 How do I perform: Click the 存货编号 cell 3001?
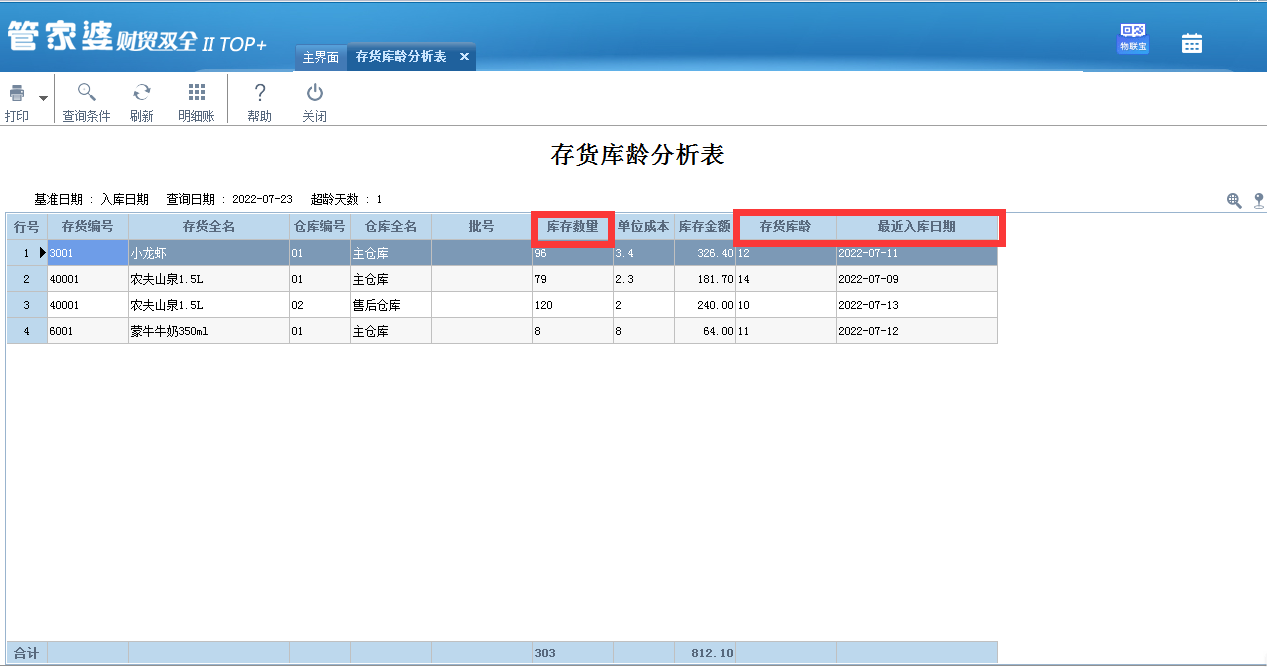click(87, 254)
